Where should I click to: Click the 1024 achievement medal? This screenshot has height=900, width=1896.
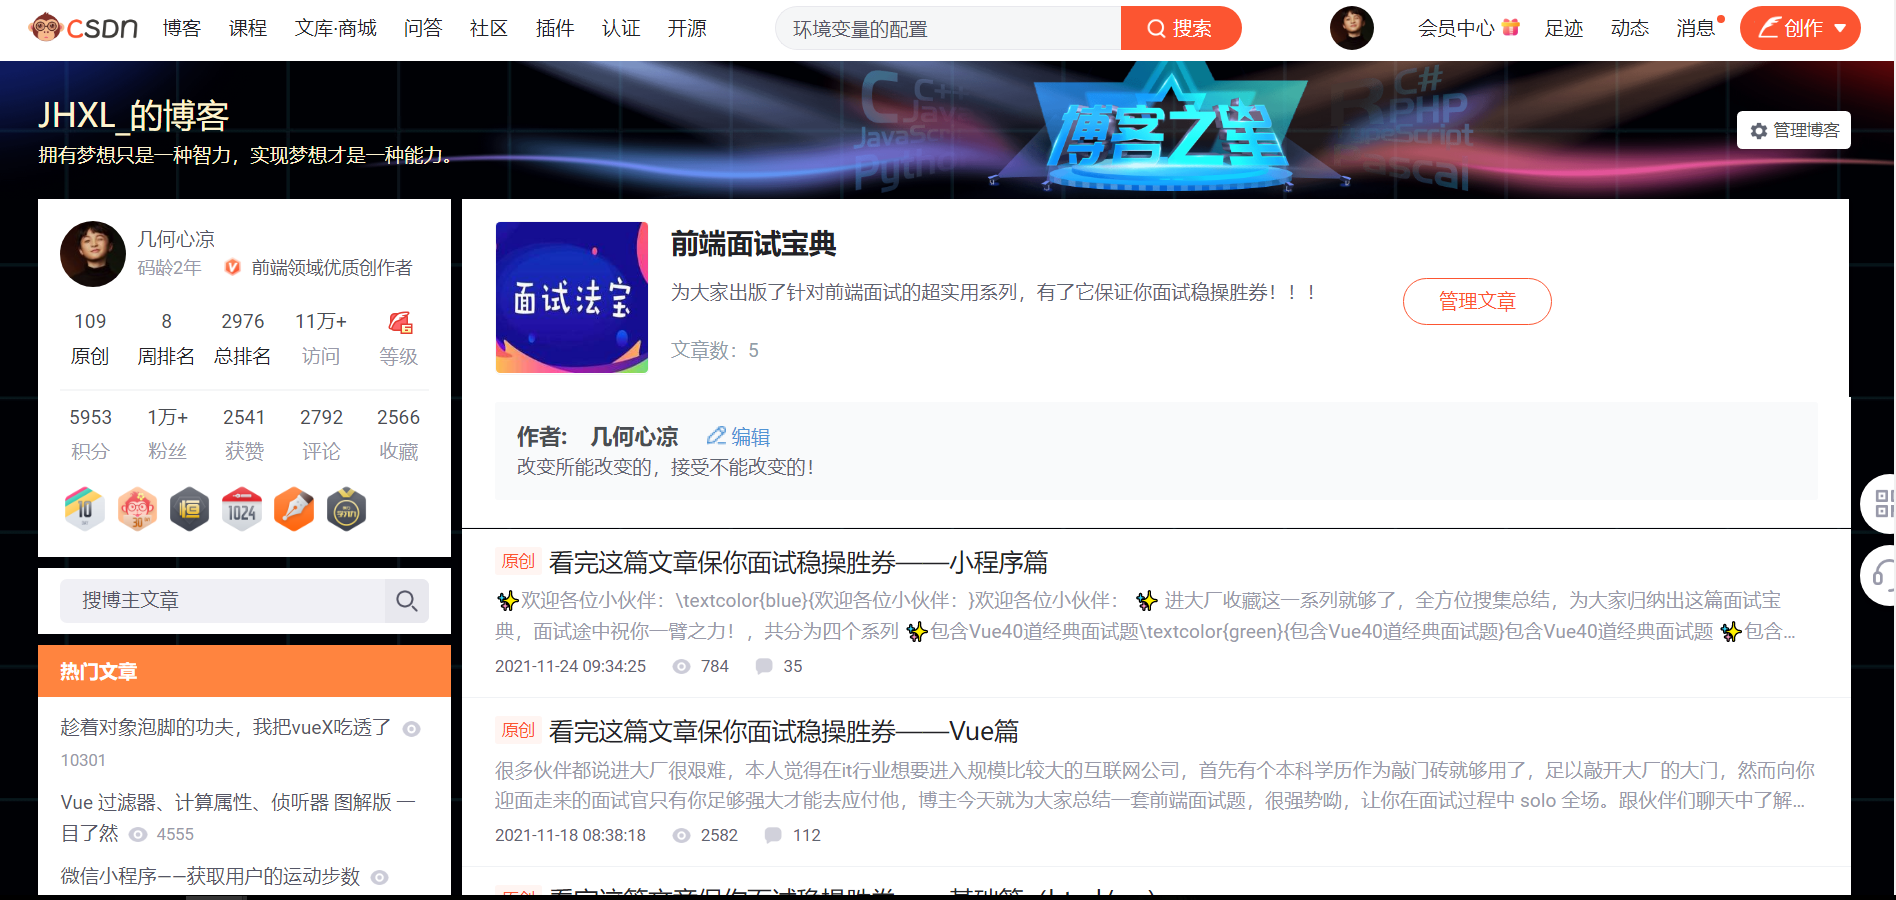pos(241,509)
